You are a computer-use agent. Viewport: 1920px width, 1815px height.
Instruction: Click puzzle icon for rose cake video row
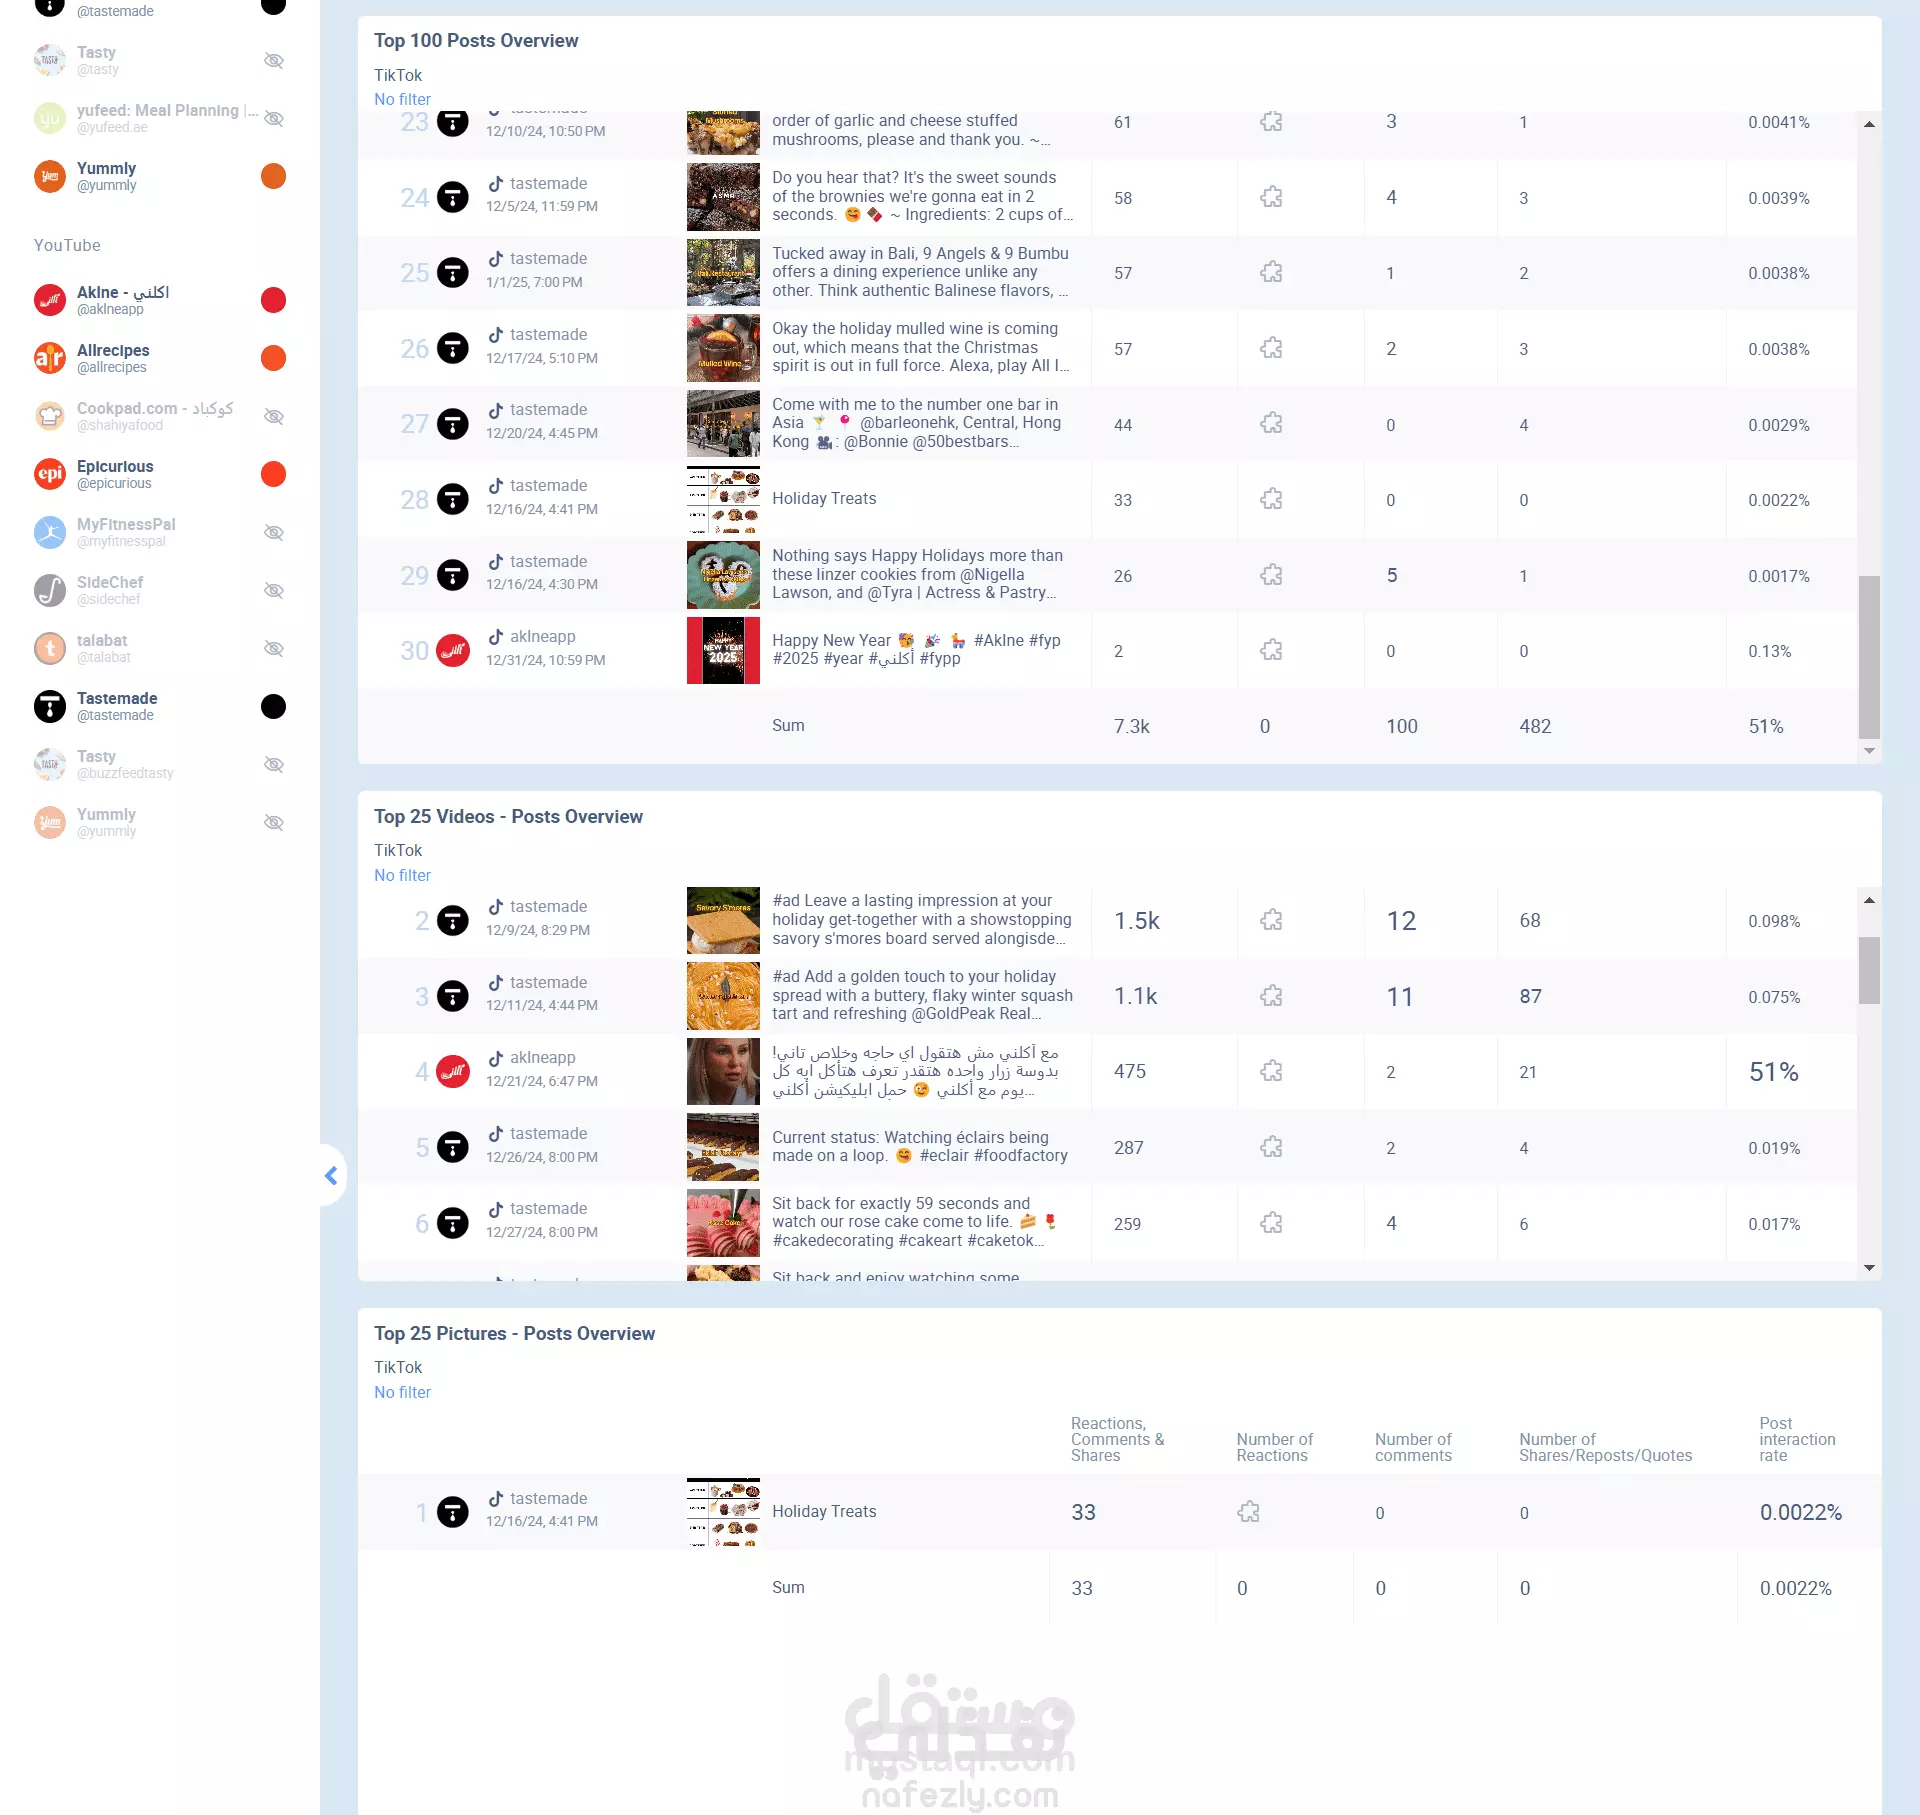click(x=1271, y=1223)
